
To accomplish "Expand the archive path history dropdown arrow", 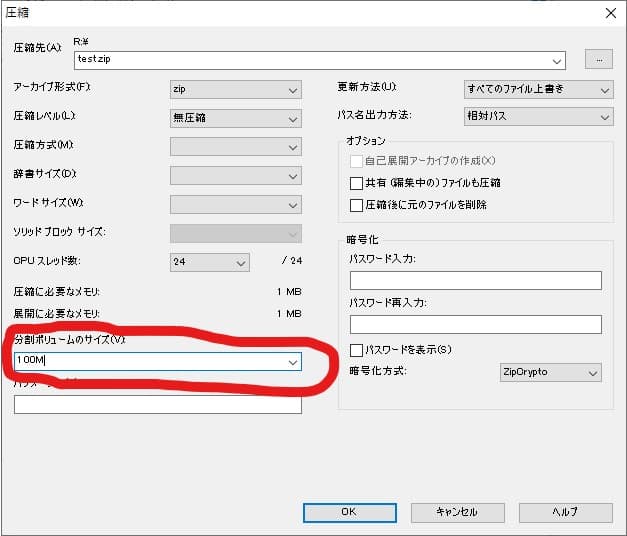I will 557,61.
